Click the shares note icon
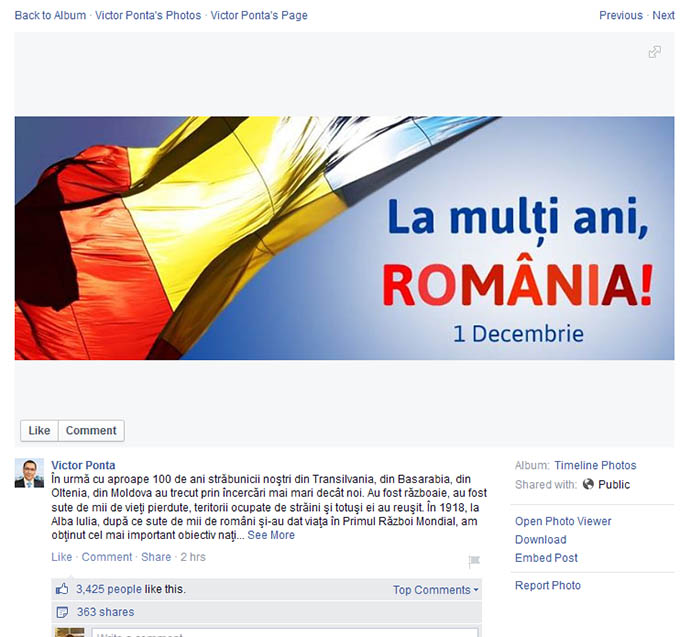 (62, 612)
